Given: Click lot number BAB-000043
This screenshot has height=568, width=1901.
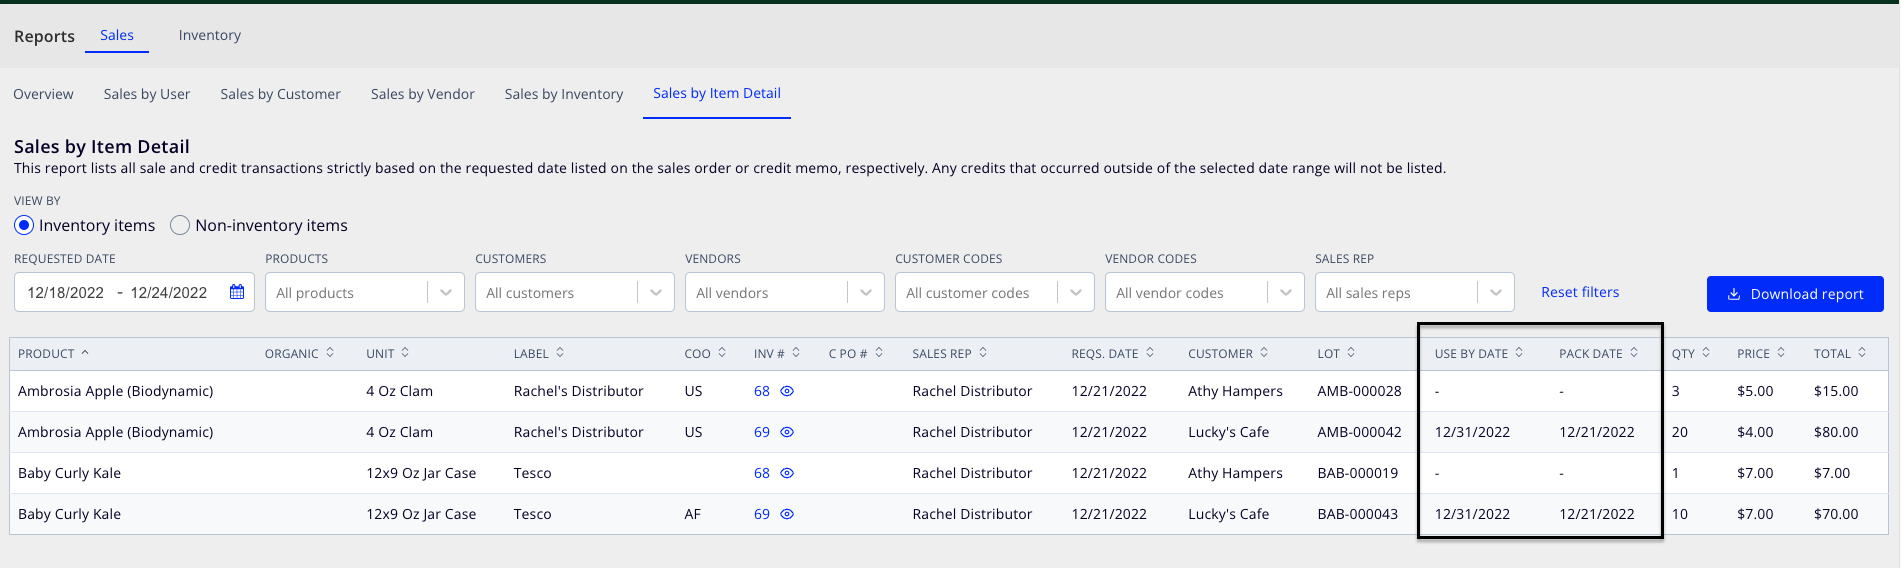Looking at the screenshot, I should coord(1357,514).
